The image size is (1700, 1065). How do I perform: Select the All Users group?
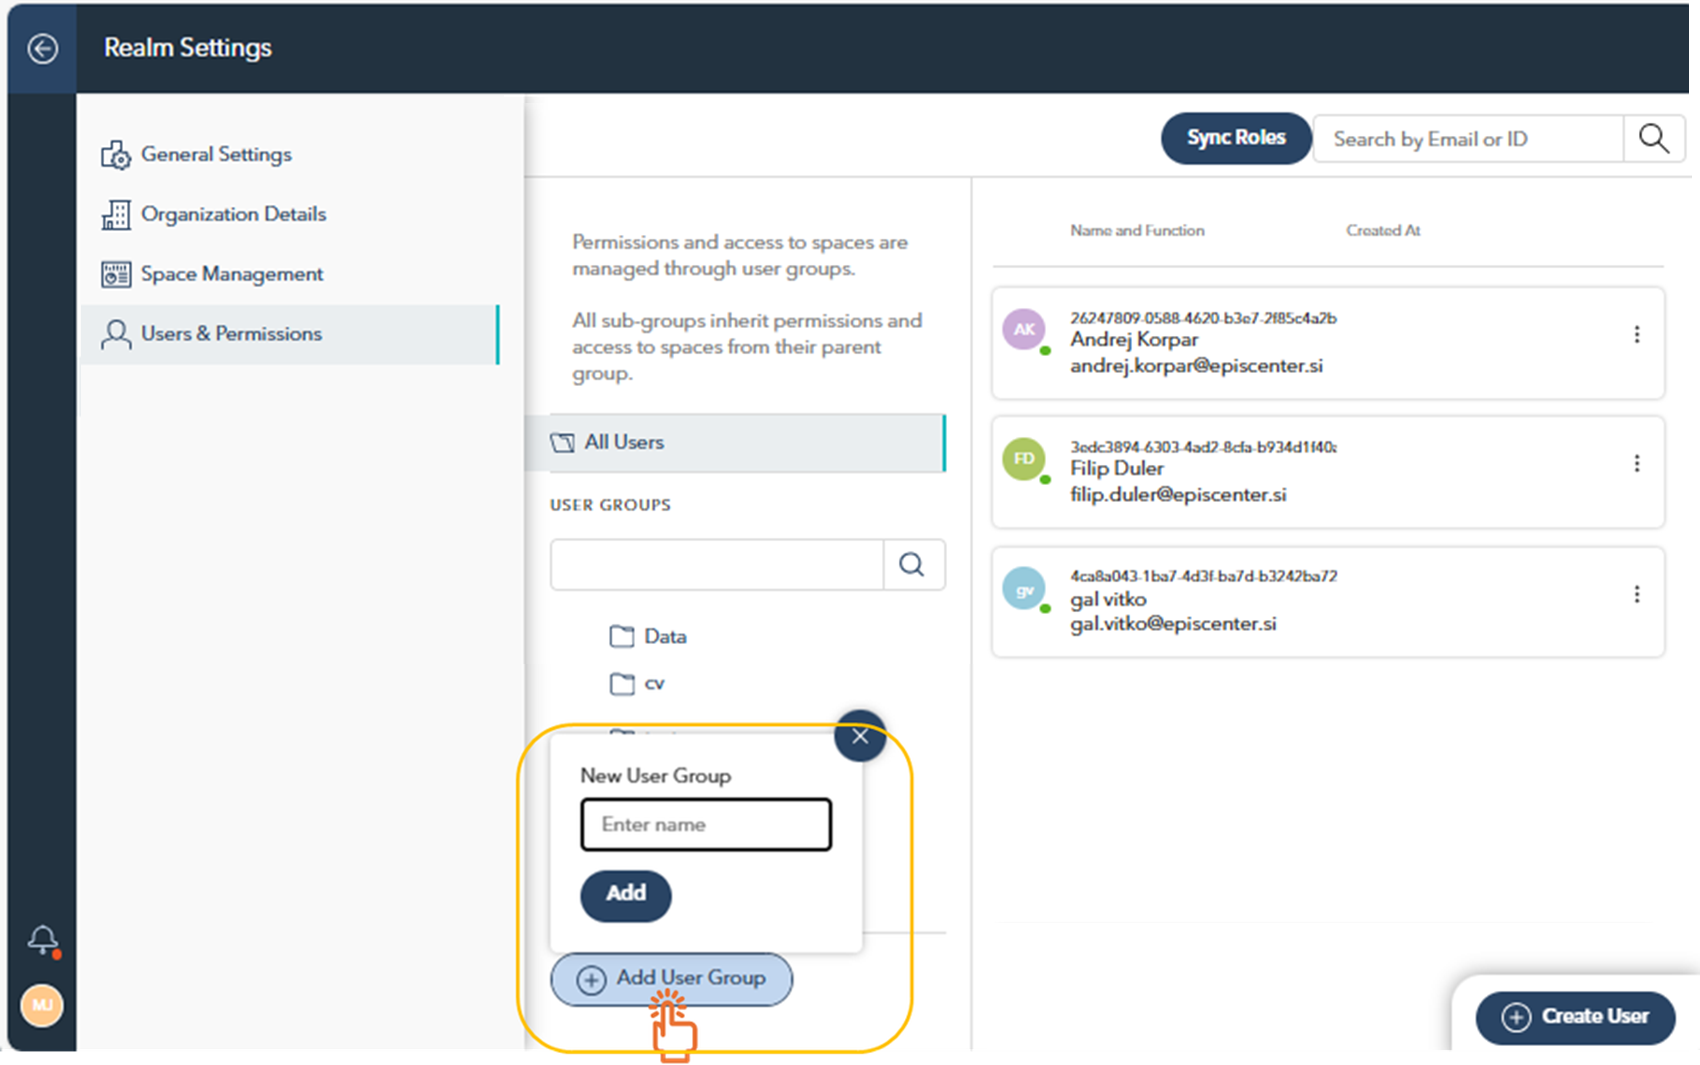pyautogui.click(x=736, y=442)
